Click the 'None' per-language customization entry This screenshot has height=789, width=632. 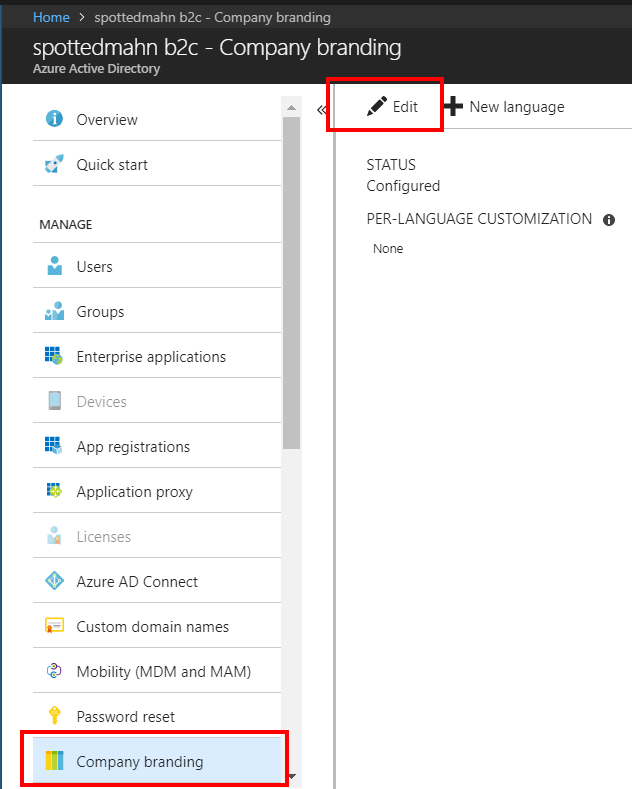point(388,249)
